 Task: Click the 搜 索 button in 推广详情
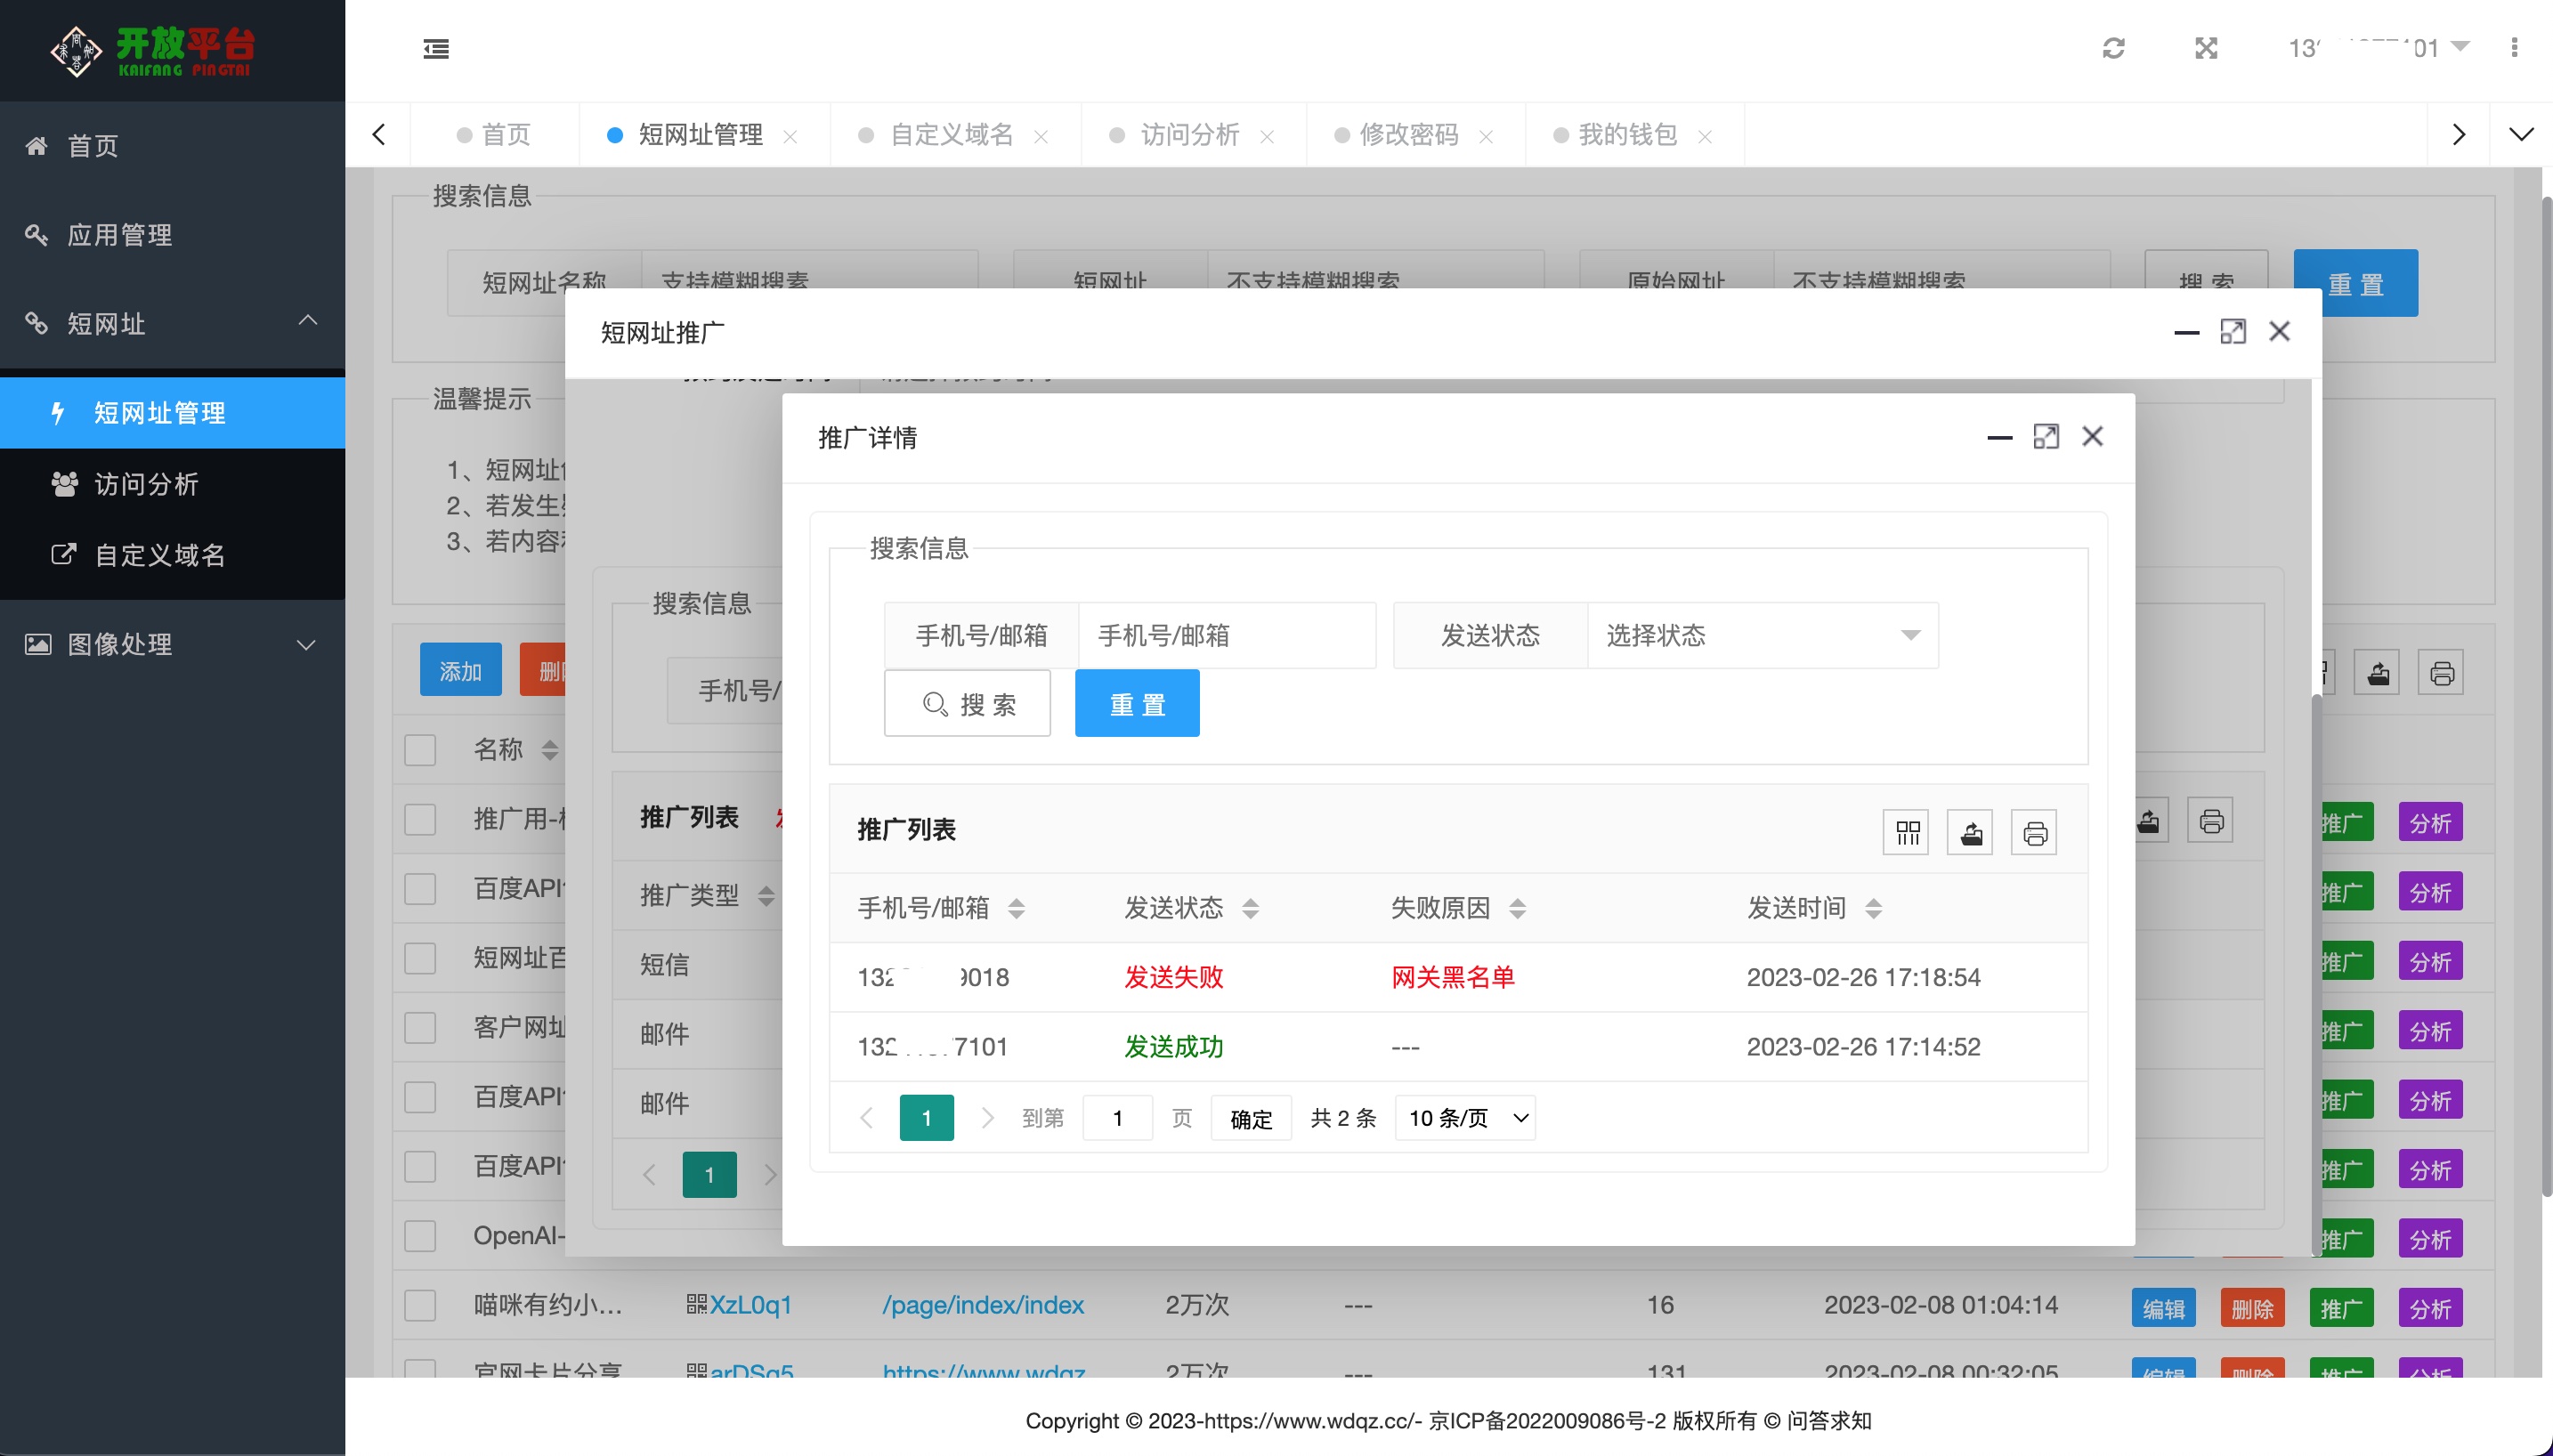pyautogui.click(x=967, y=704)
